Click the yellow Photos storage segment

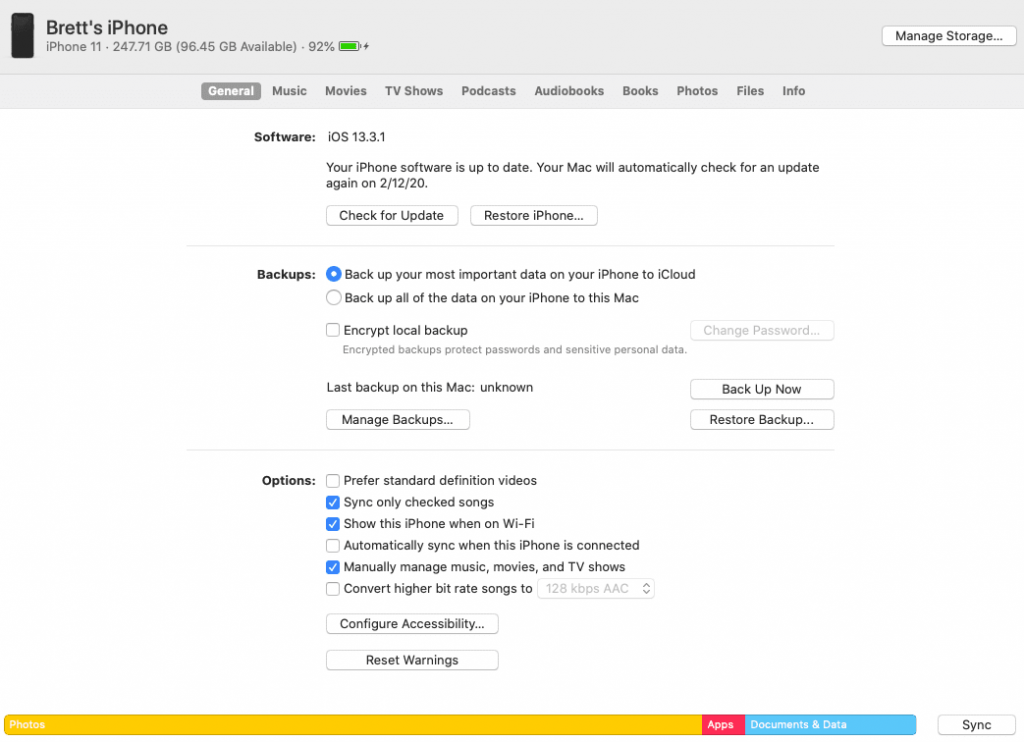click(x=353, y=724)
